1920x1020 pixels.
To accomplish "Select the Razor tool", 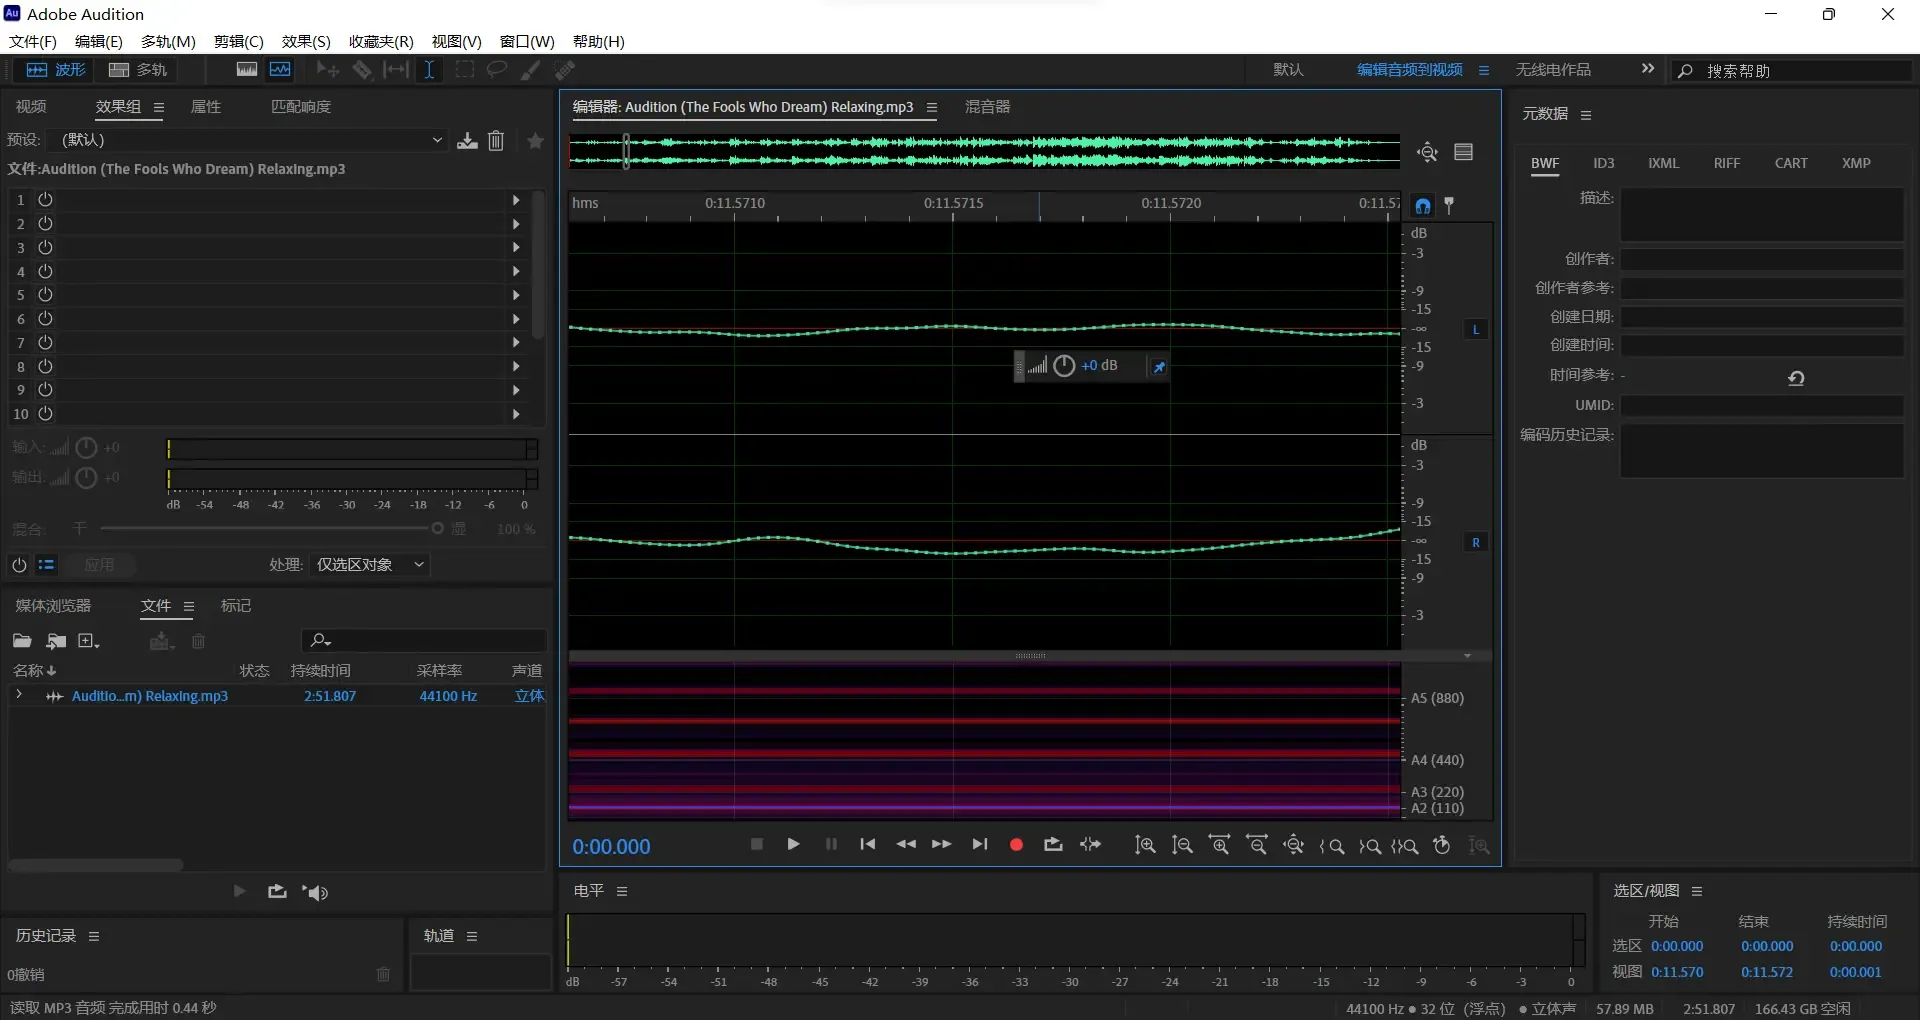I will [362, 70].
